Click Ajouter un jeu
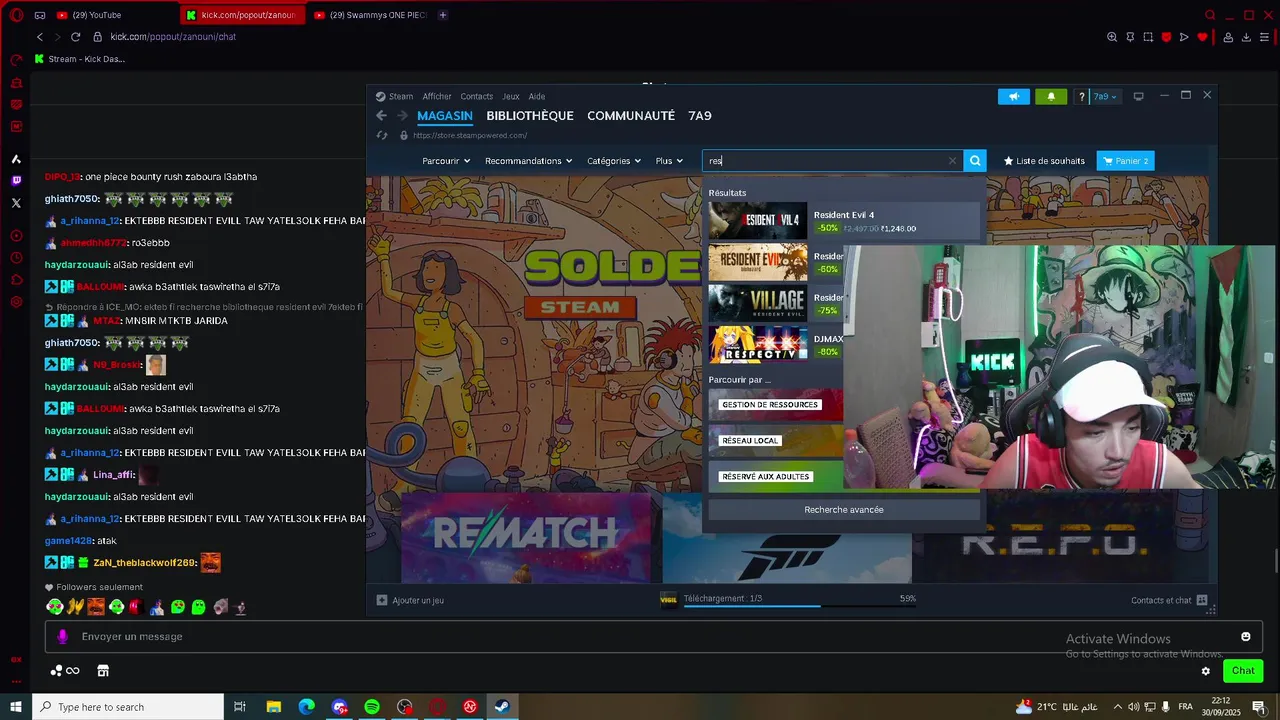This screenshot has height=720, width=1280. tap(410, 600)
